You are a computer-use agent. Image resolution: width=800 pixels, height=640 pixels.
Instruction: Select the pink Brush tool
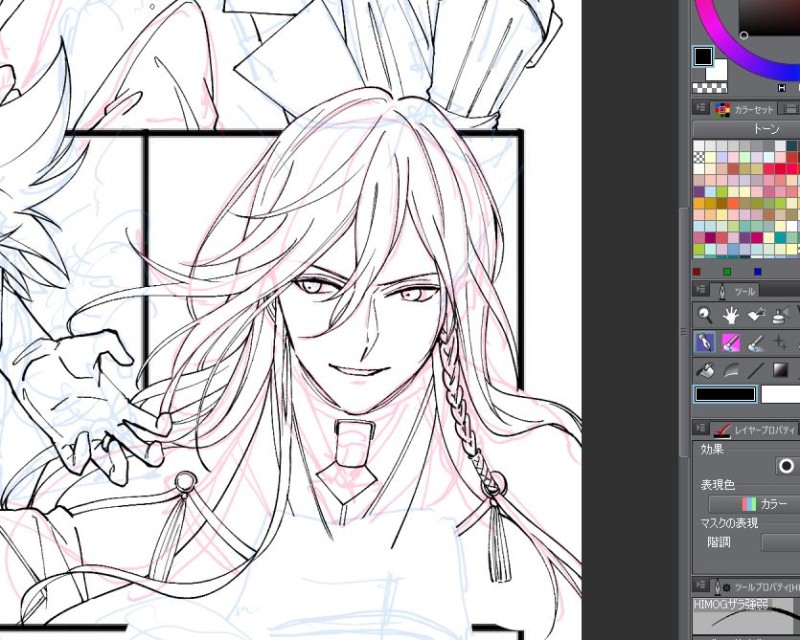731,342
